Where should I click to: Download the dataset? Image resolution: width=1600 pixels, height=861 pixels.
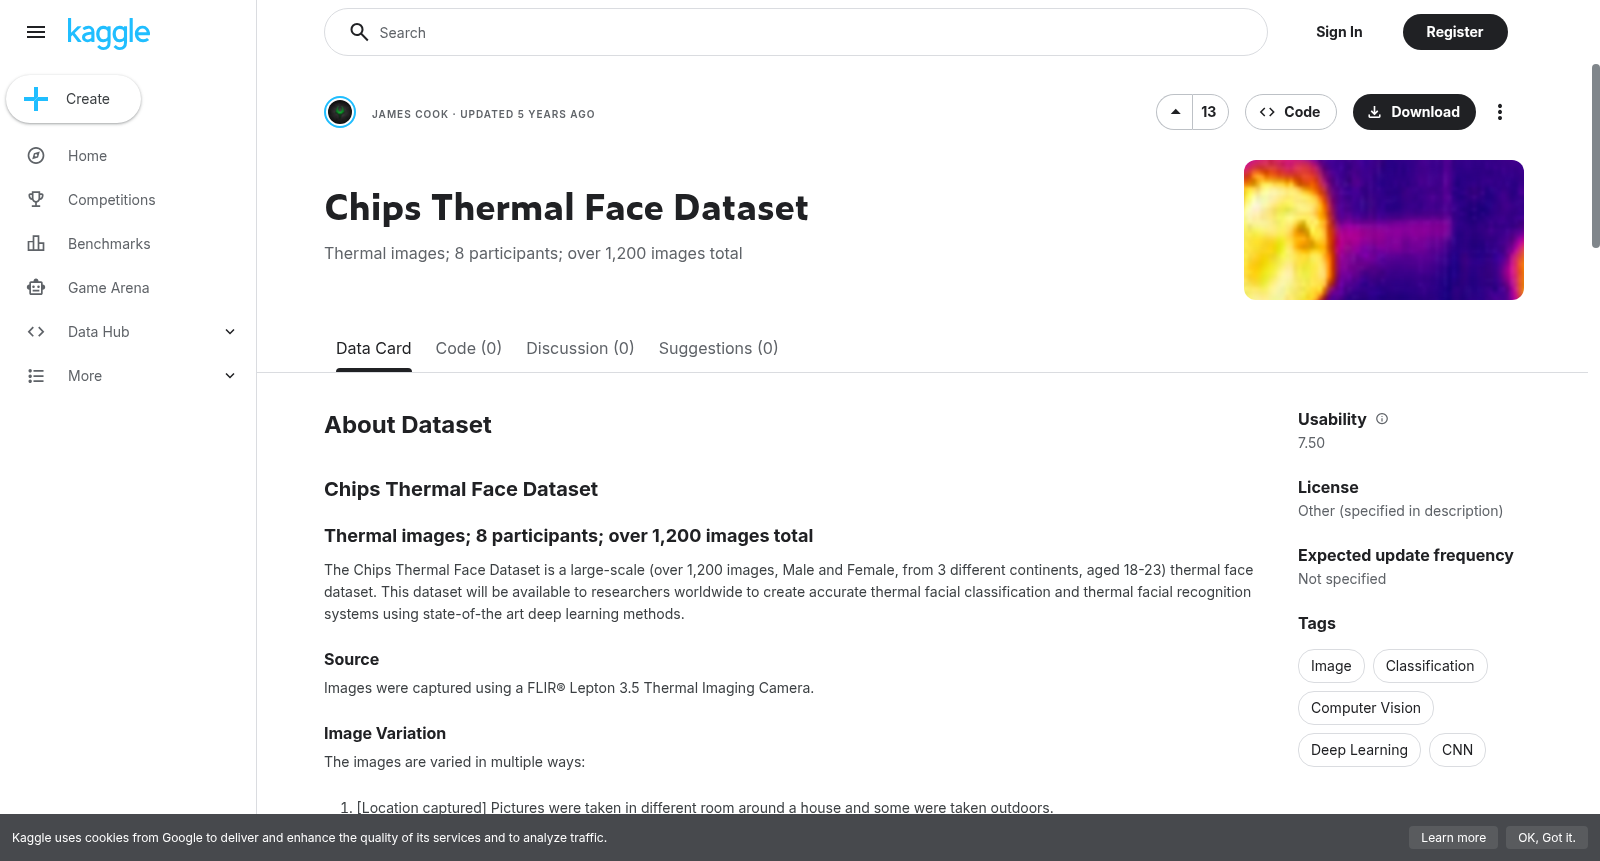coord(1414,112)
